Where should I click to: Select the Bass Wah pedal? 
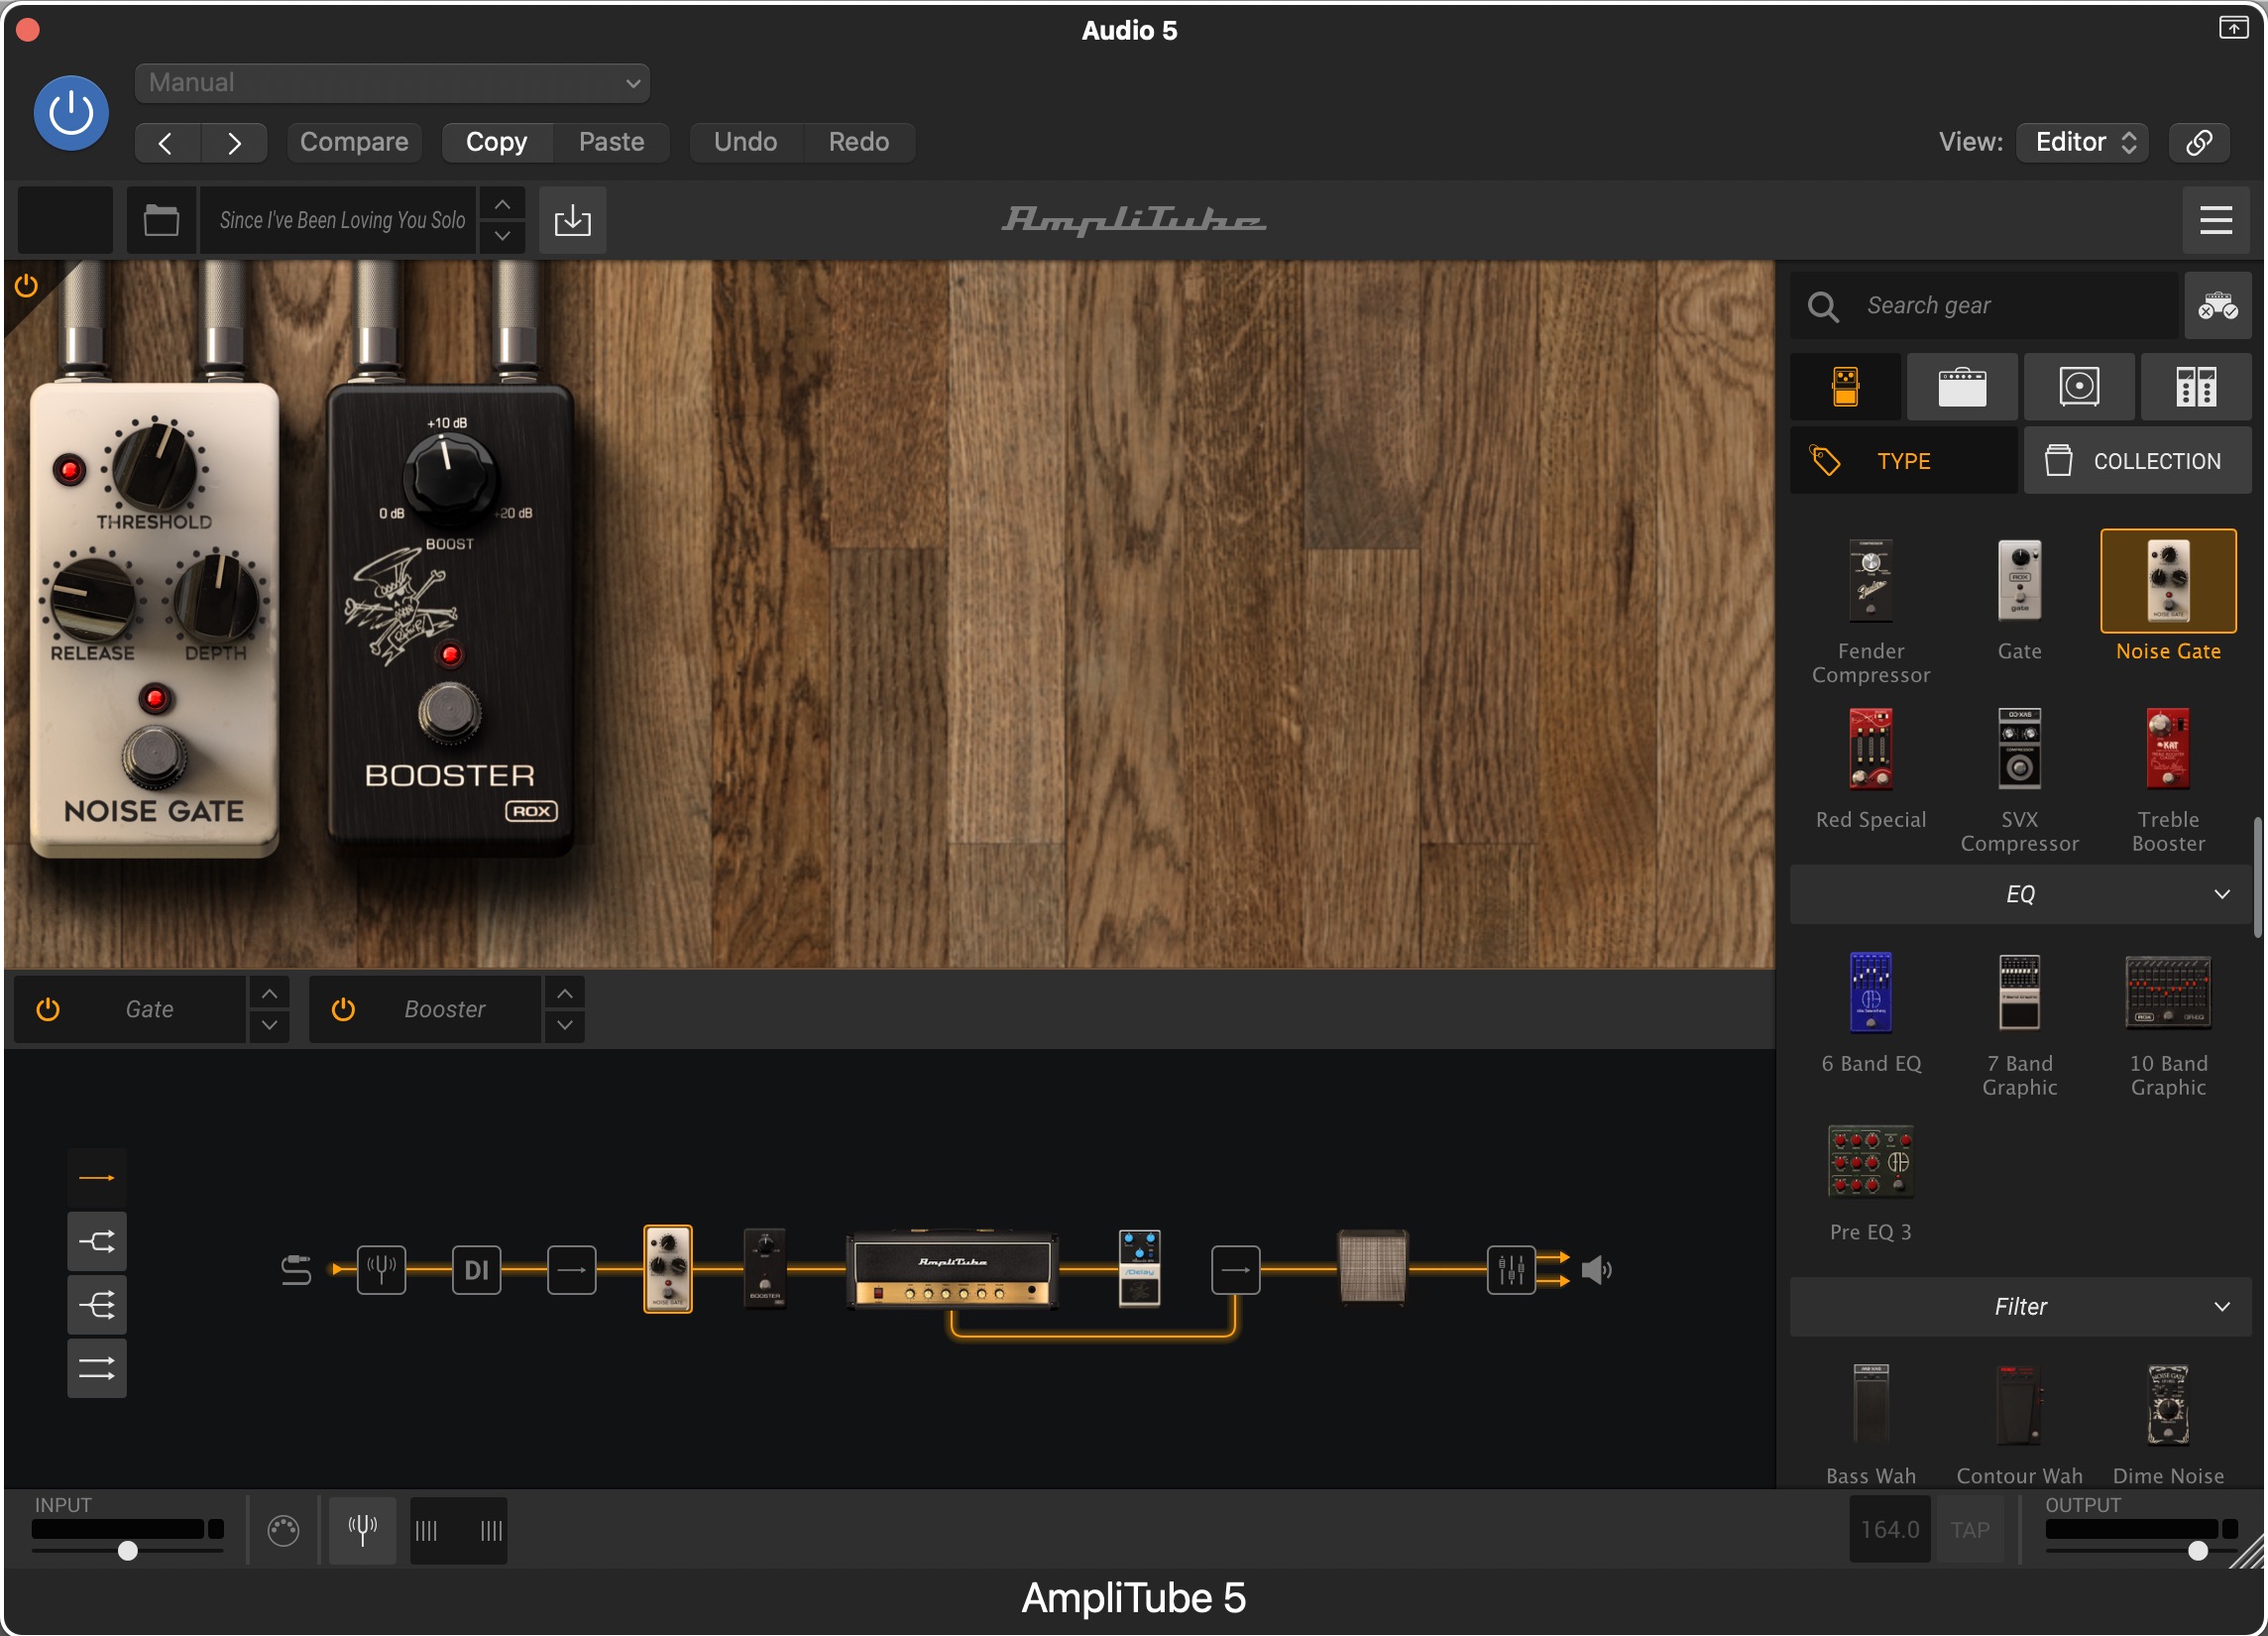1871,1405
